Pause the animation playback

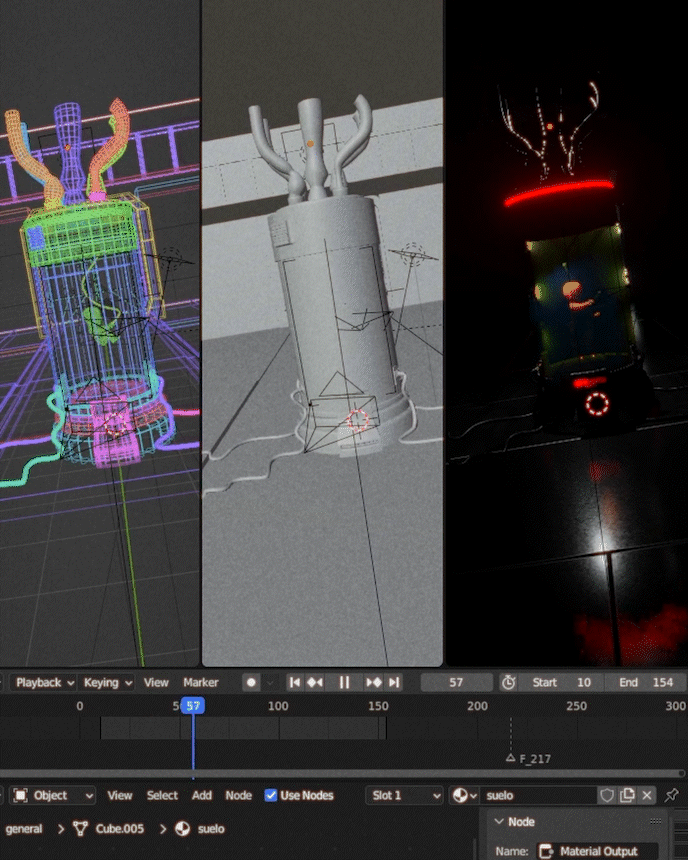point(344,682)
